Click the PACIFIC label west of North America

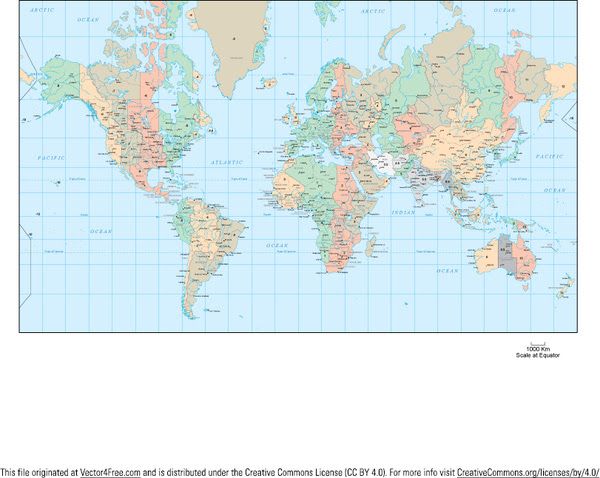pos(51,158)
